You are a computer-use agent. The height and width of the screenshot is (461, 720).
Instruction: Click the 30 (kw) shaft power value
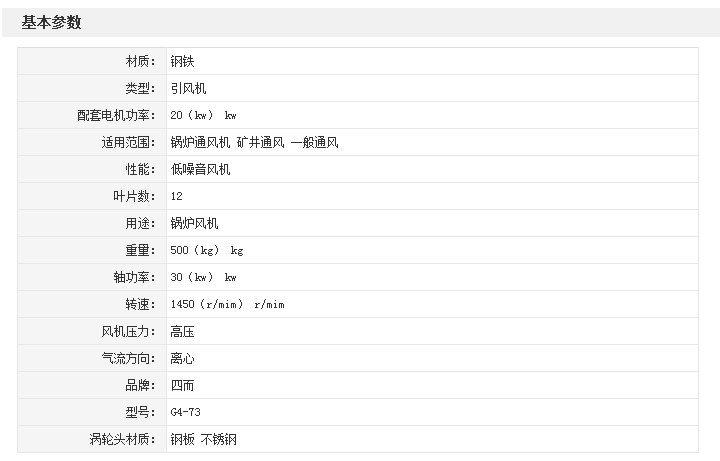click(x=203, y=277)
